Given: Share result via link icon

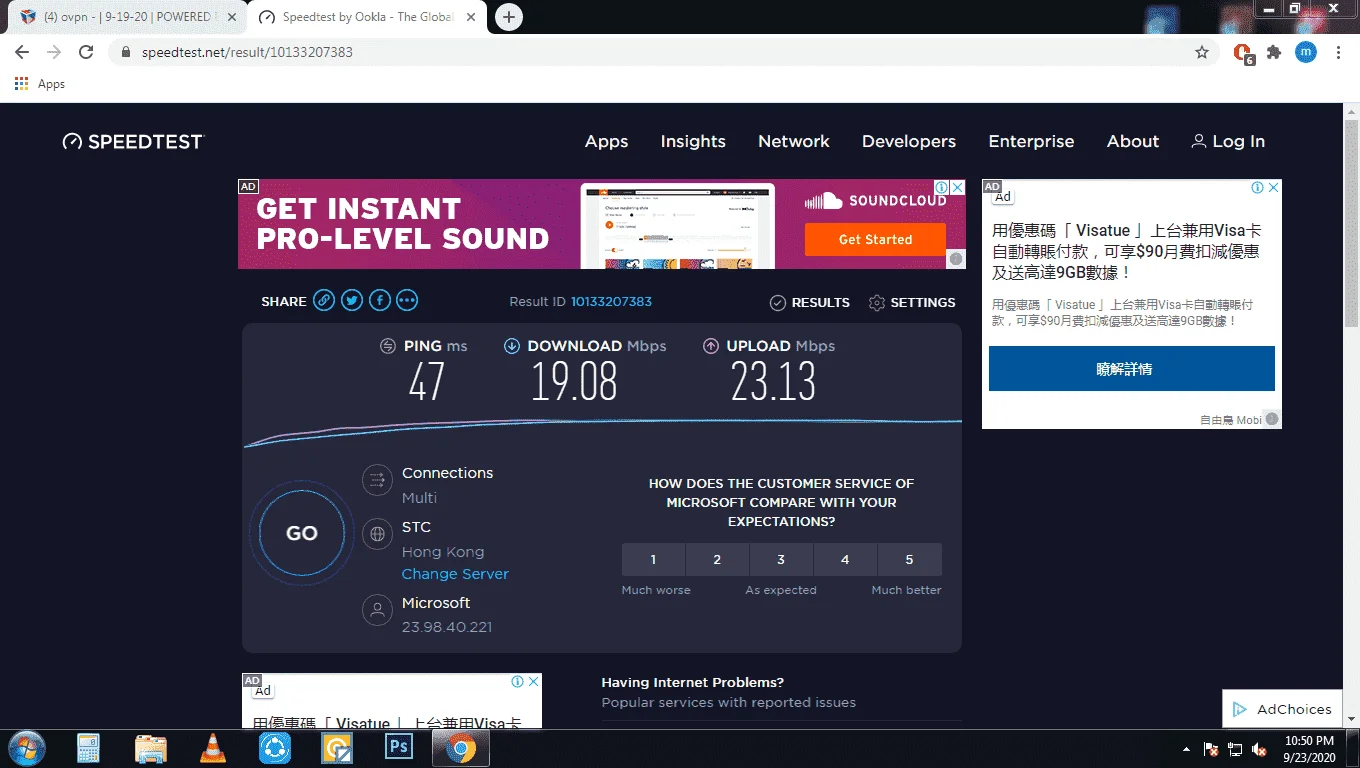Looking at the screenshot, I should (x=324, y=301).
